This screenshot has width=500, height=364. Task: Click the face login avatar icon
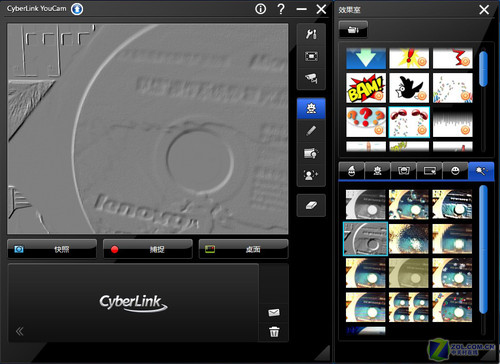pos(311,175)
